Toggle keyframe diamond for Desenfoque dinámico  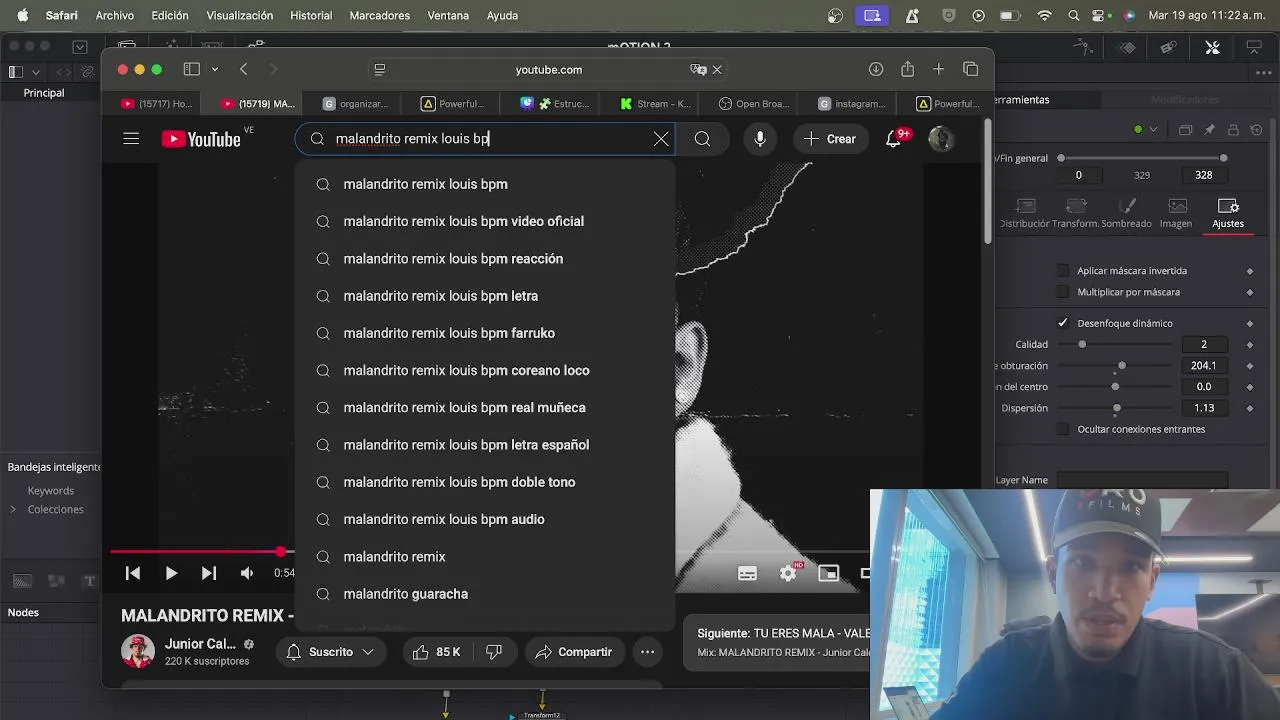tap(1250, 323)
